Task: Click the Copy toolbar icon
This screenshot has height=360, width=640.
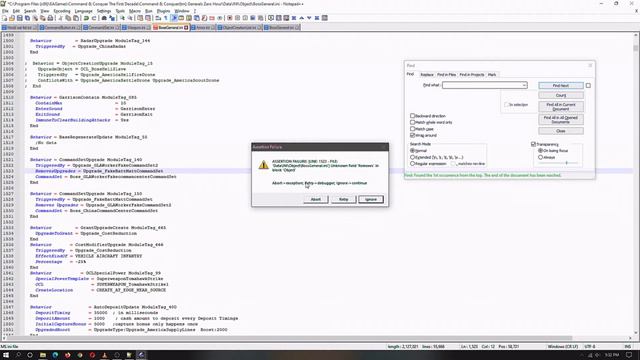Action: pos(68,18)
